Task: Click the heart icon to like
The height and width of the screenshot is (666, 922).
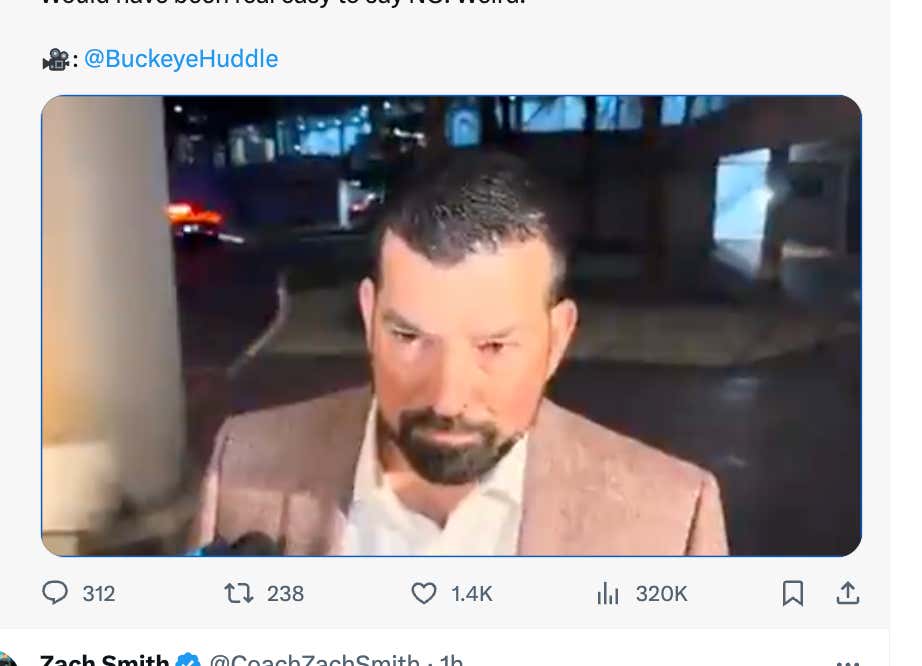Action: point(425,593)
